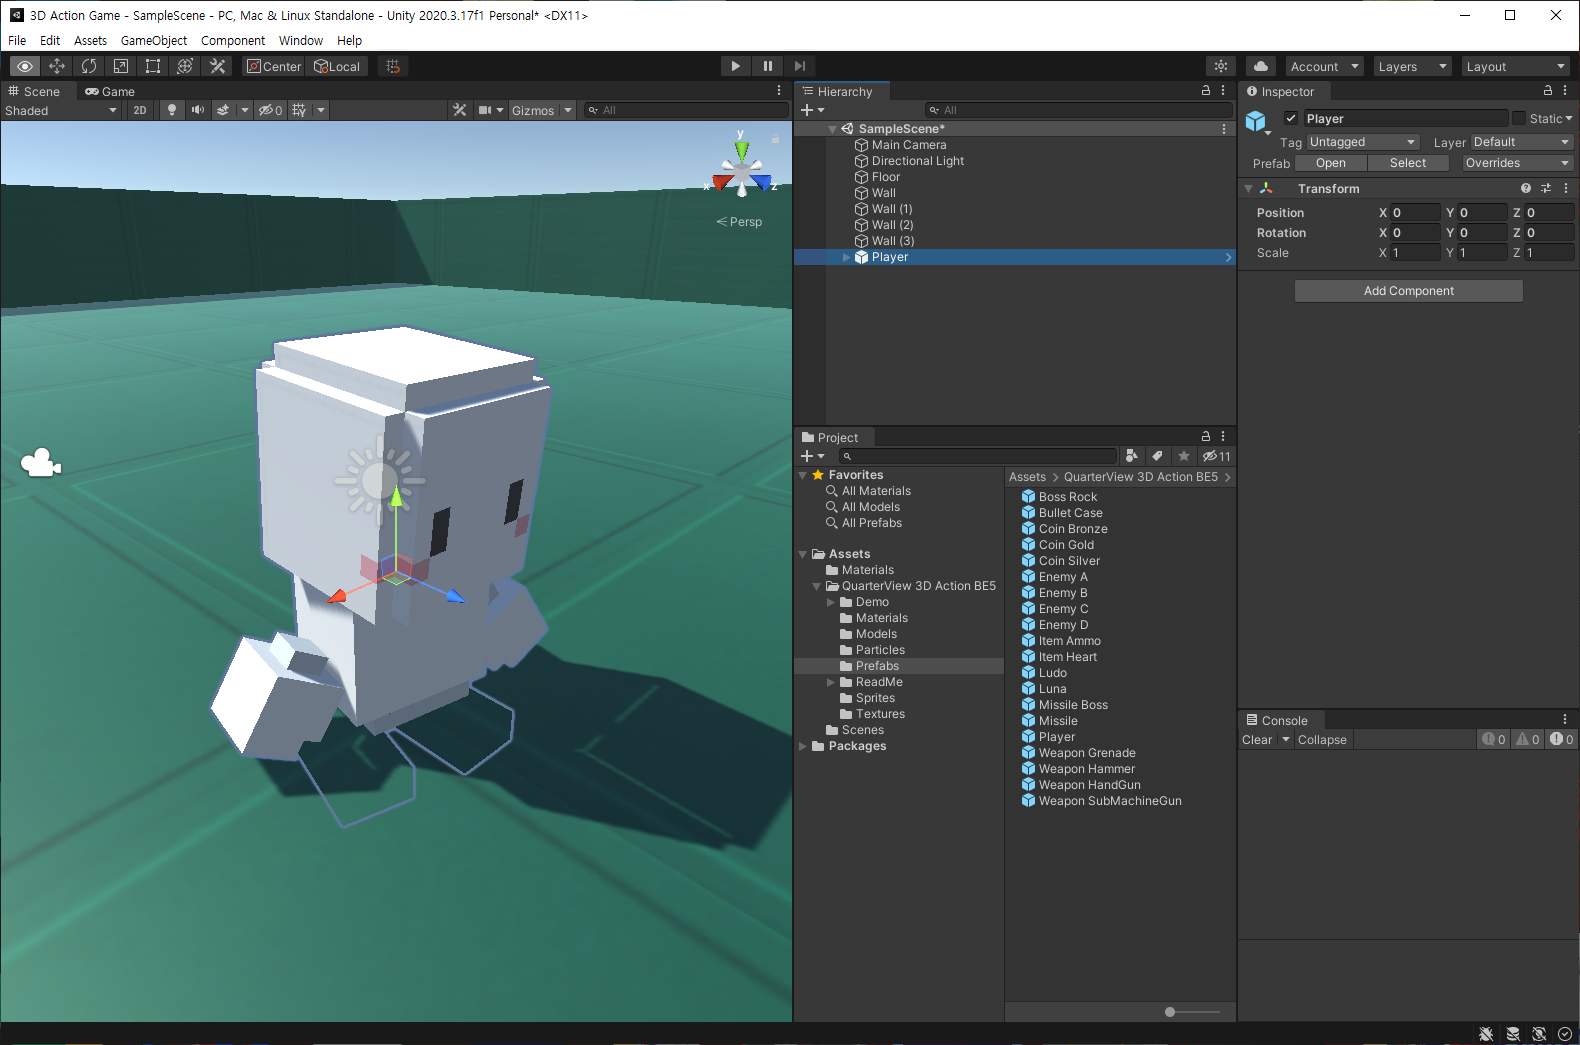This screenshot has height=1045, width=1580.
Task: Open the prefab Overrides dropdown
Action: tap(1517, 163)
